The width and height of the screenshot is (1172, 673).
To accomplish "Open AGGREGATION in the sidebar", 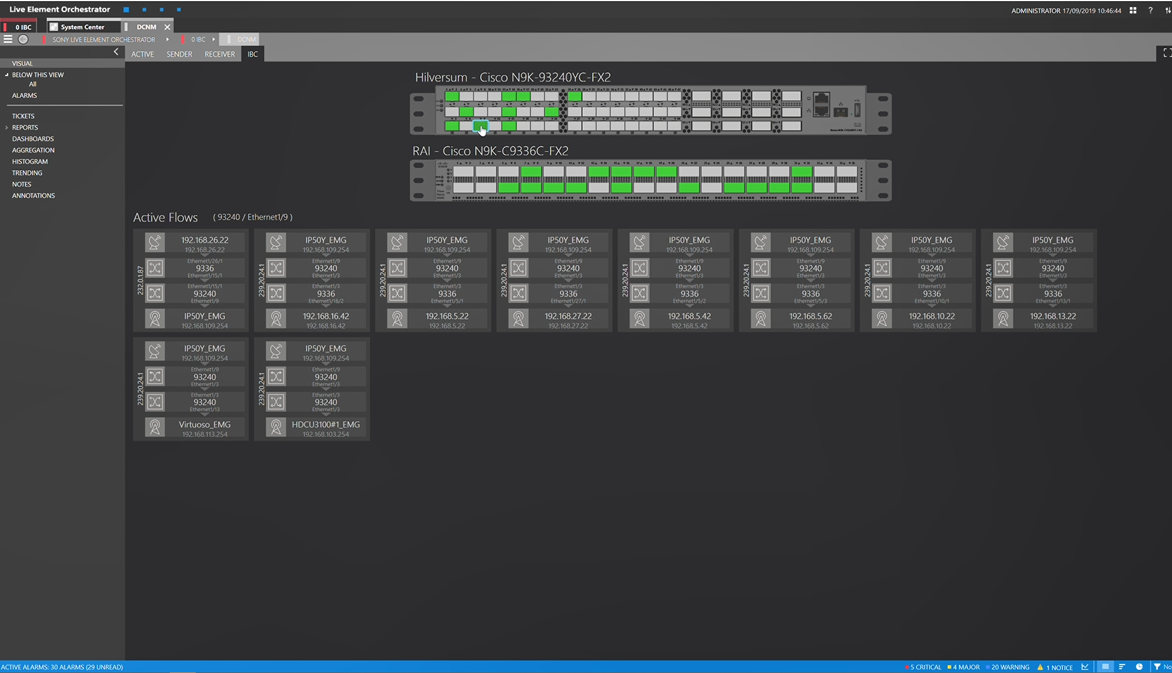I will tap(33, 150).
